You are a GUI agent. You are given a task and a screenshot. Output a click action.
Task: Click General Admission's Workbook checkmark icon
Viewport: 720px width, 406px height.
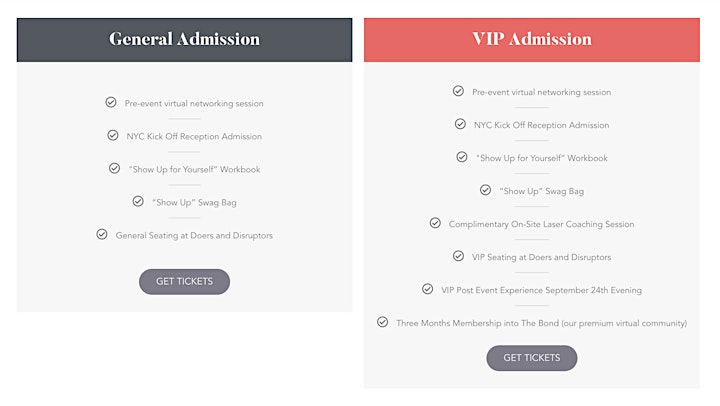point(114,168)
